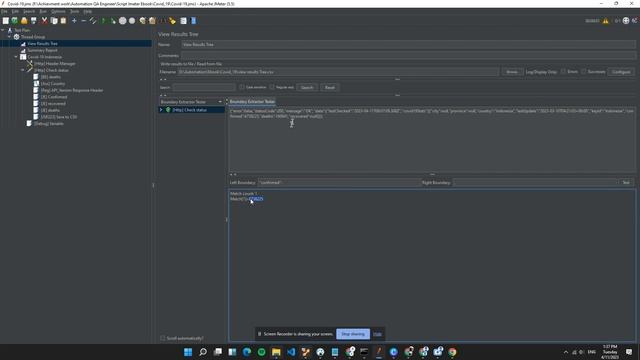This screenshot has width=640, height=360.
Task: Click the Search text field
Action: click(x=204, y=87)
